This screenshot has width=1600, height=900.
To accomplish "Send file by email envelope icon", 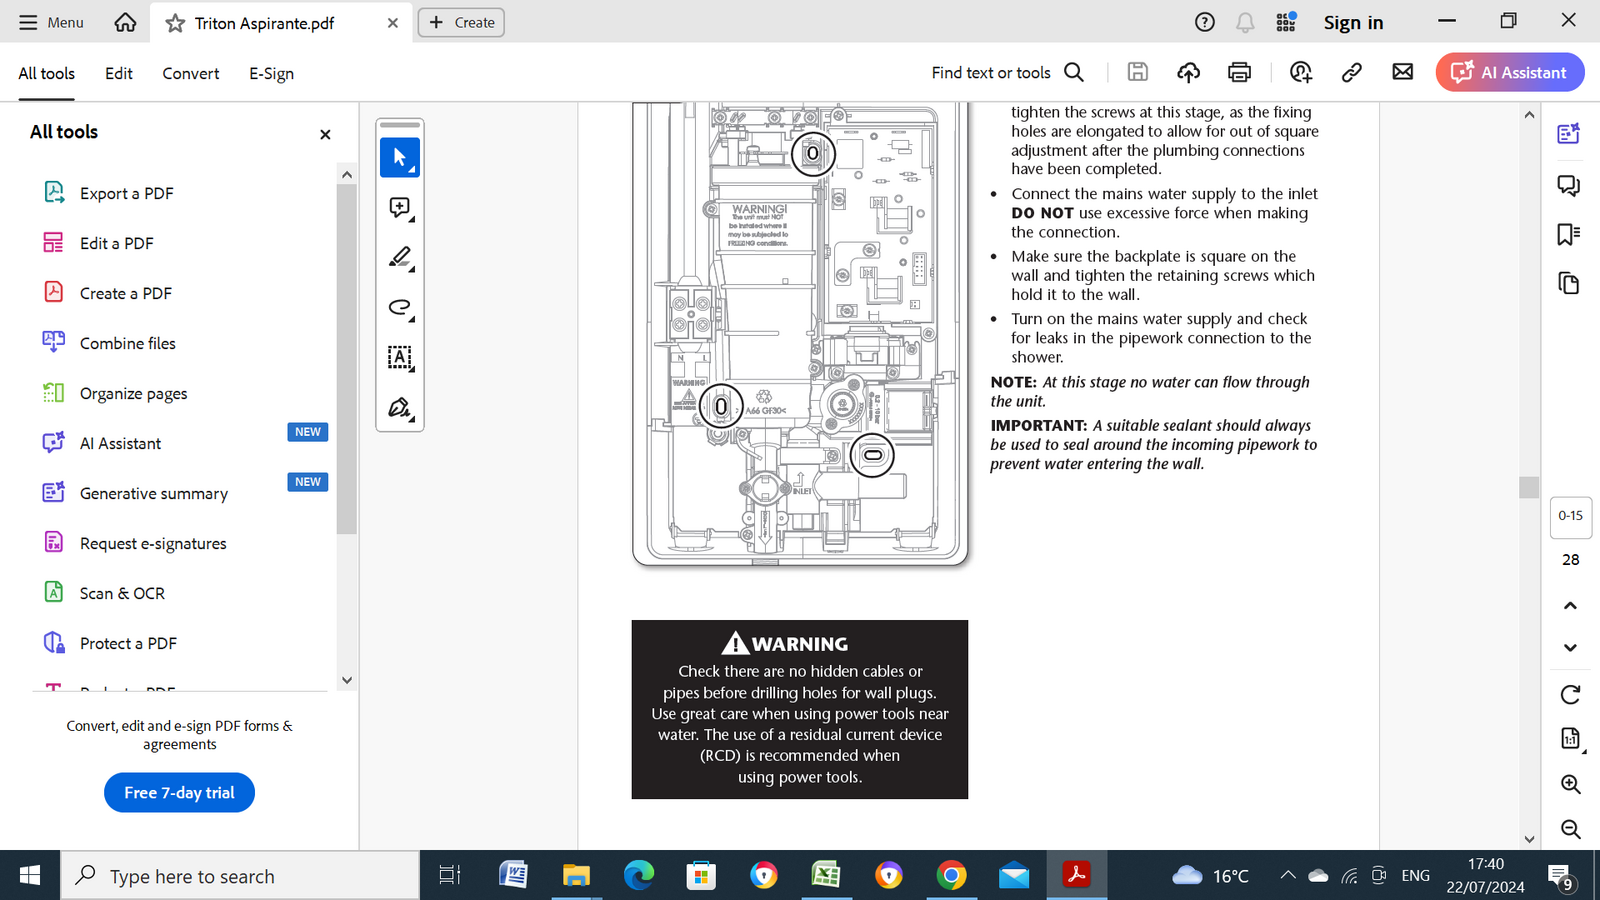I will [x=1403, y=71].
